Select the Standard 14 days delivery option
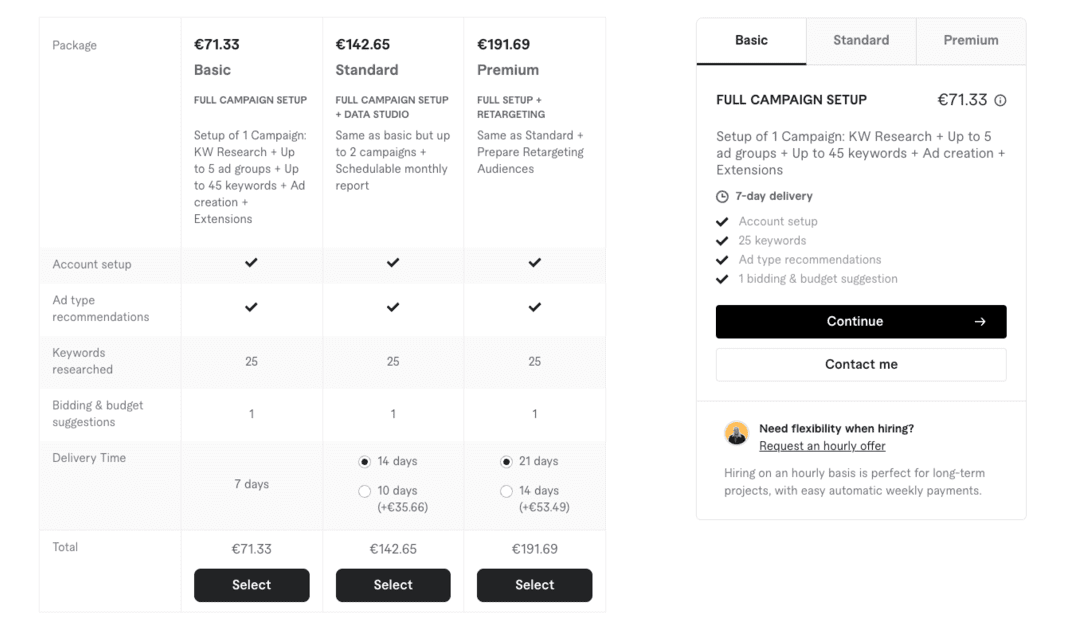1080x622 pixels. (365, 462)
